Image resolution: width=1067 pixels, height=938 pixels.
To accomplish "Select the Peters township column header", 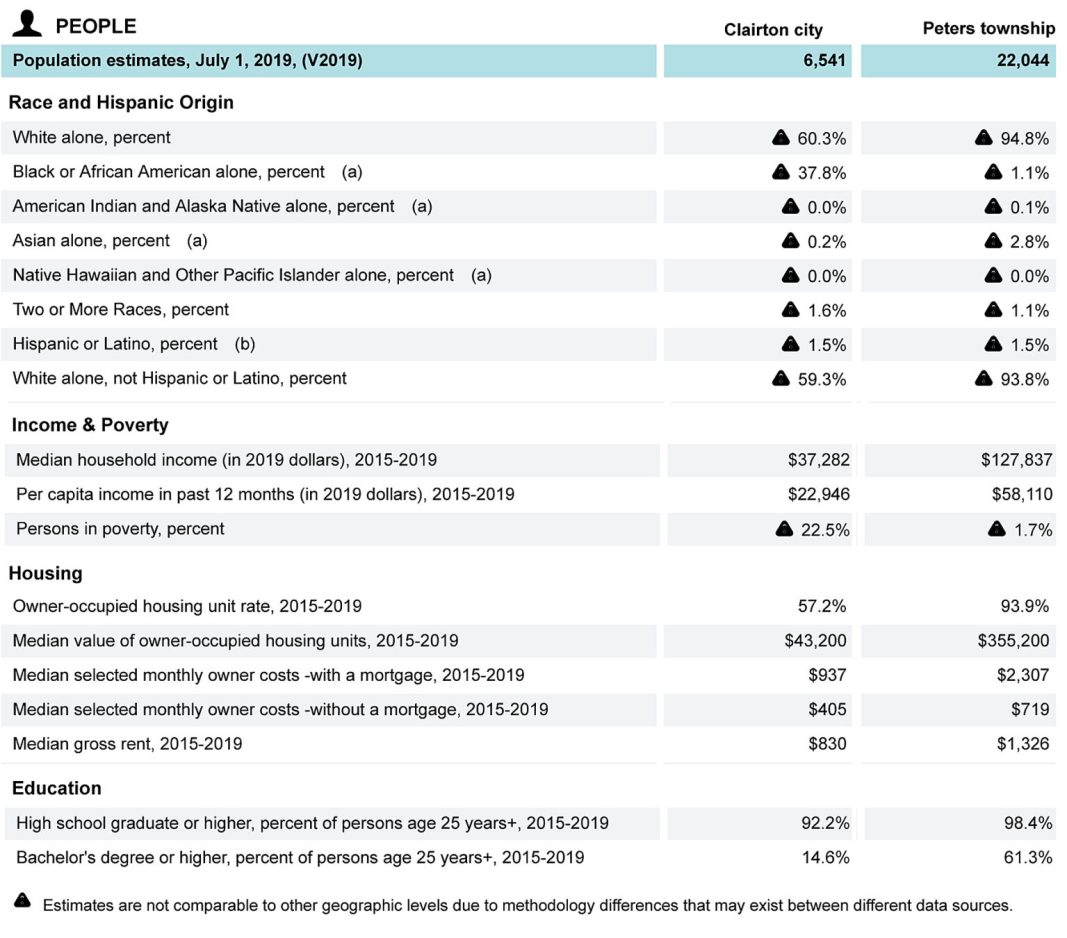I will [988, 29].
